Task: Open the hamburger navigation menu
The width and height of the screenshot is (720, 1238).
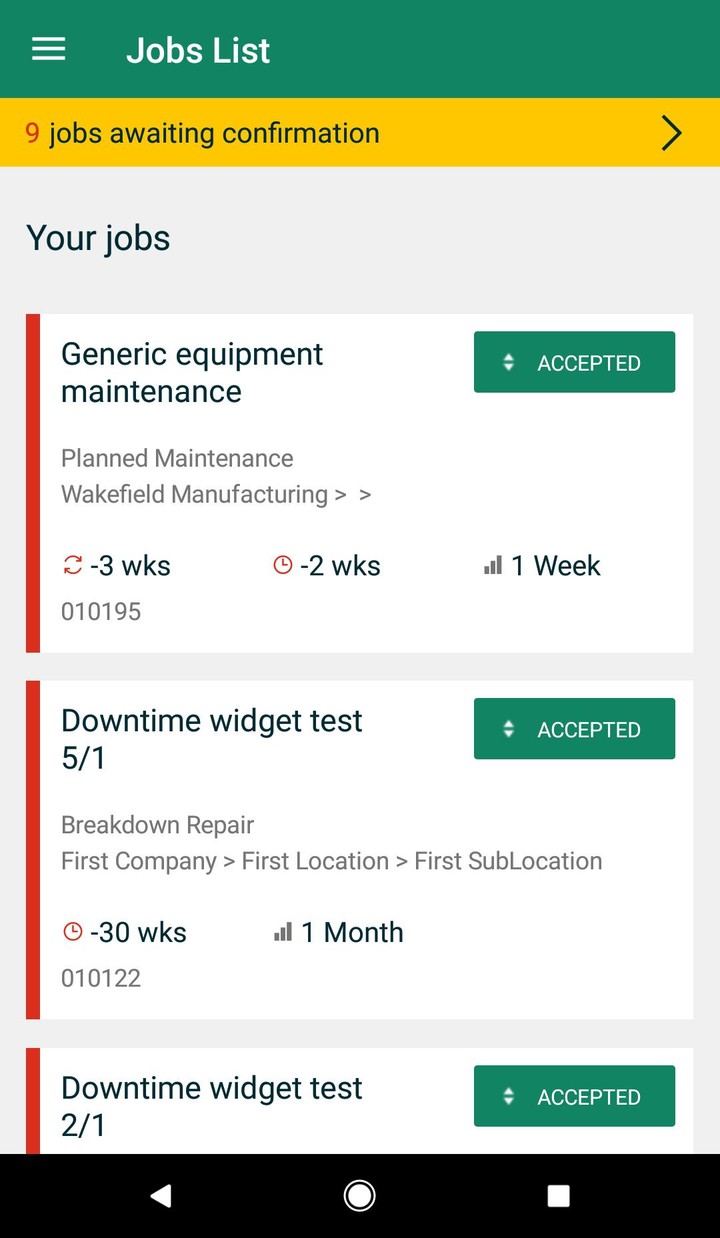Action: 49,50
